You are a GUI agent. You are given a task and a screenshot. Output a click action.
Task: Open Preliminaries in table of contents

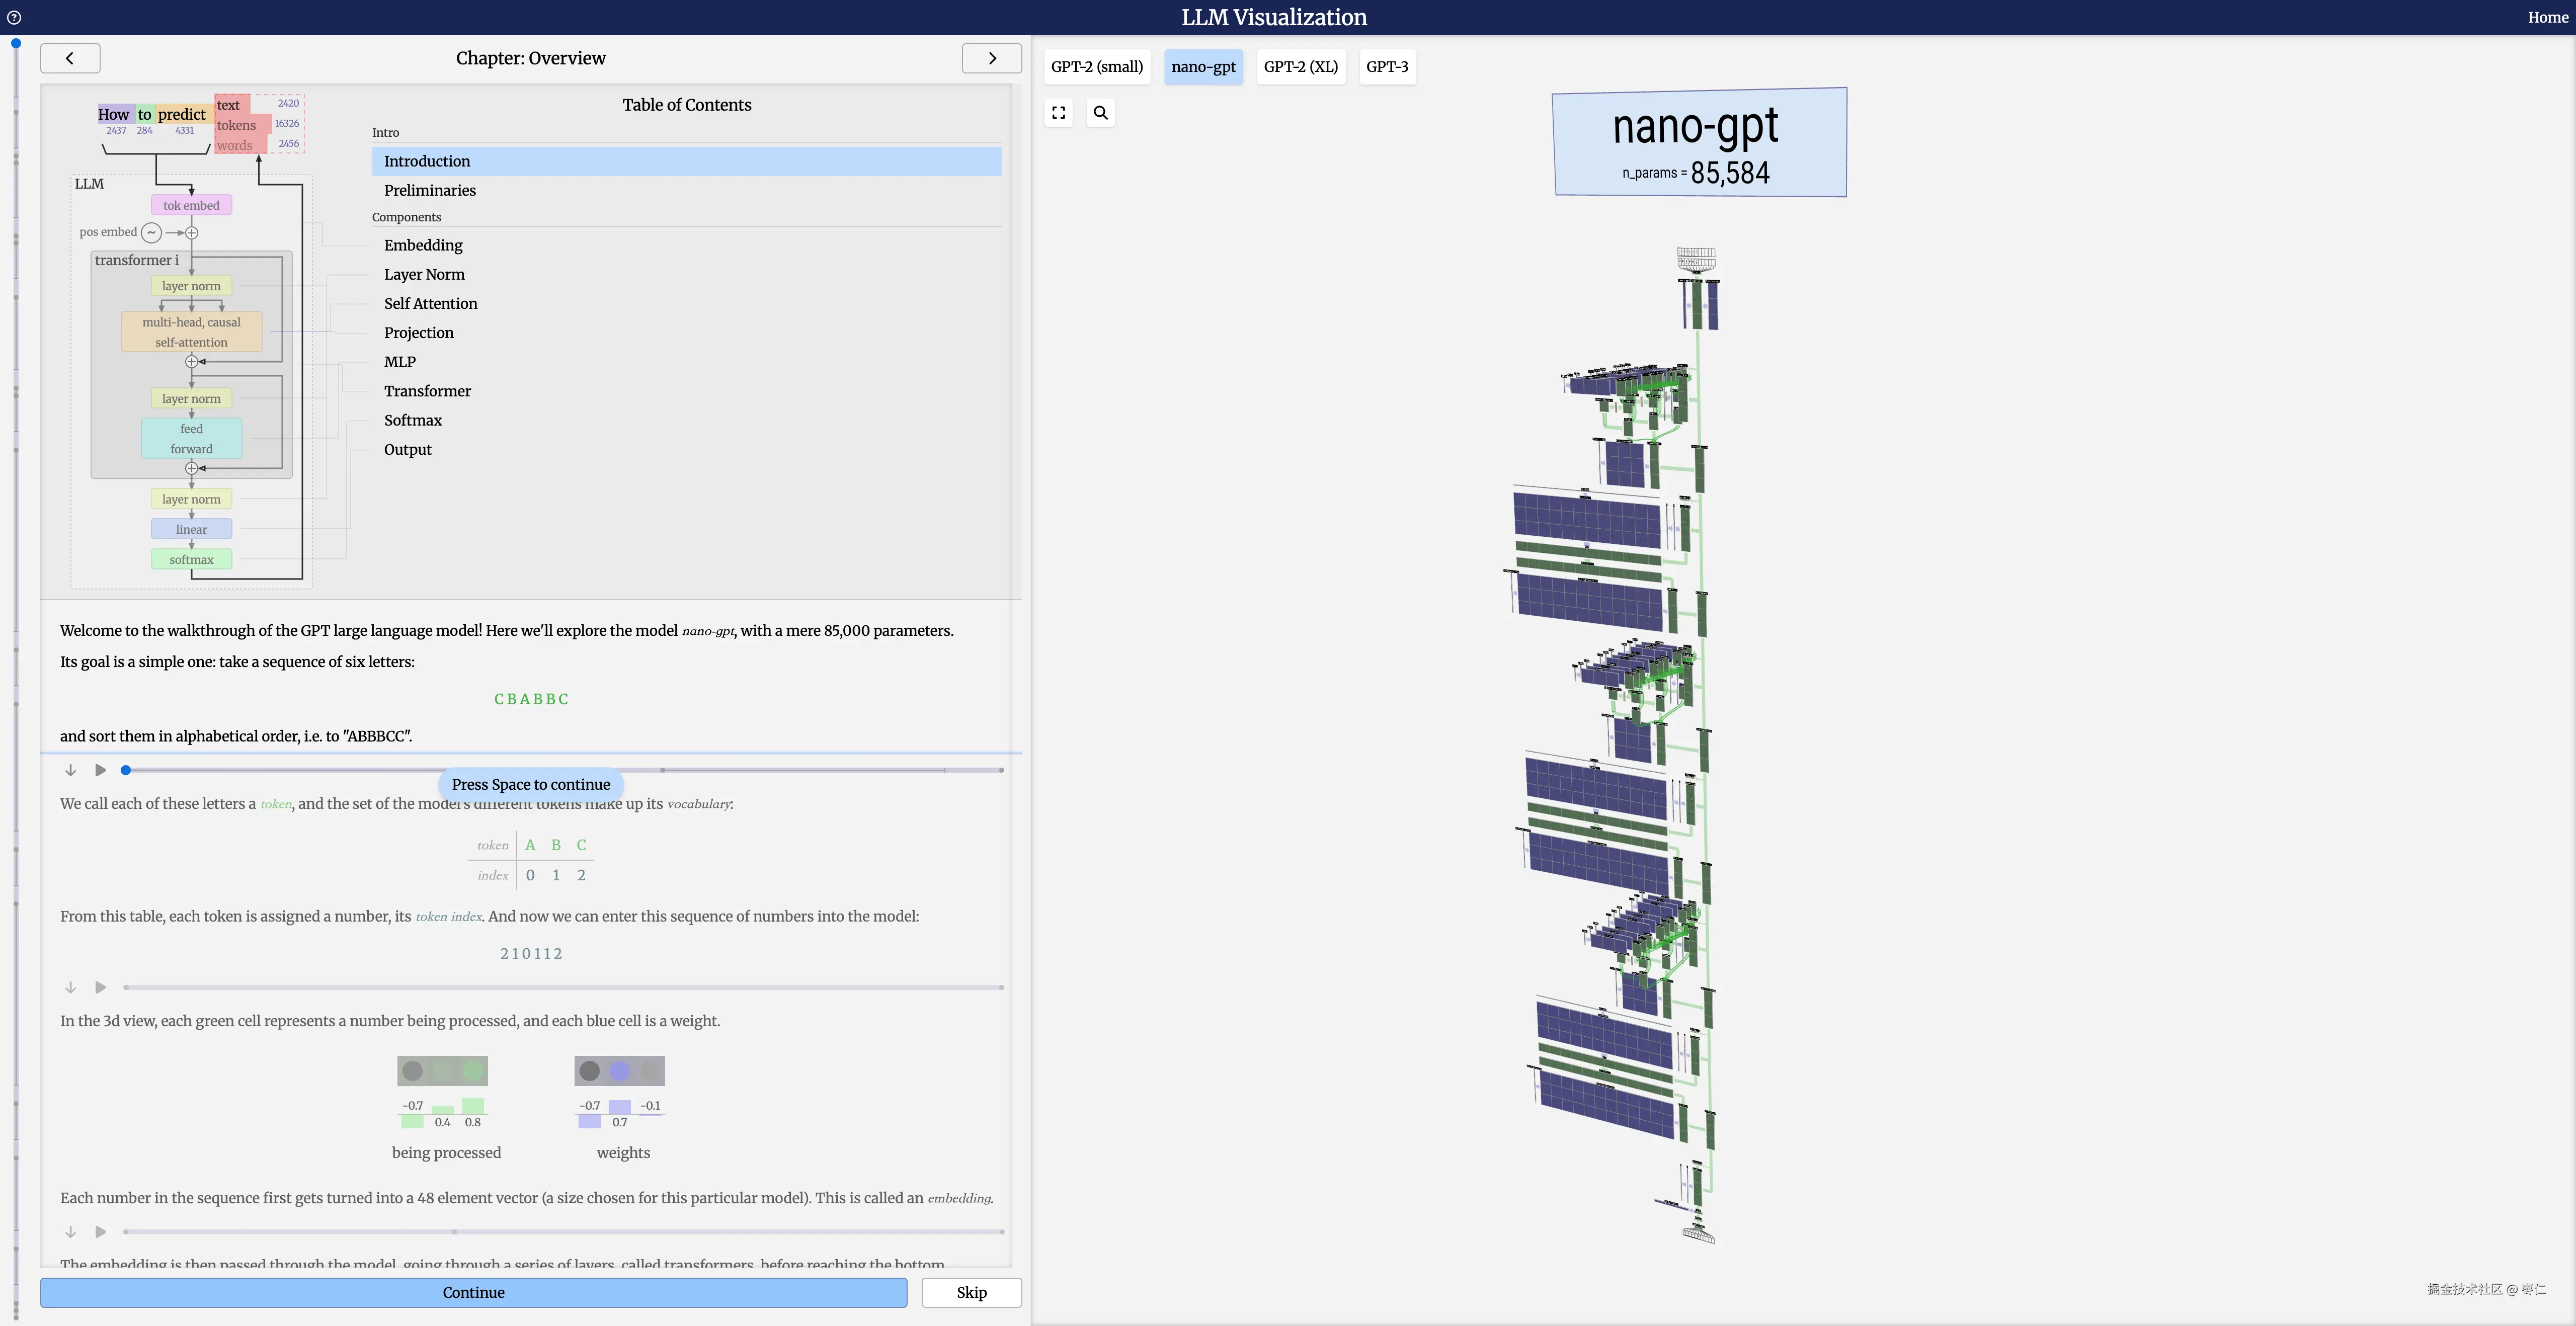tap(429, 190)
